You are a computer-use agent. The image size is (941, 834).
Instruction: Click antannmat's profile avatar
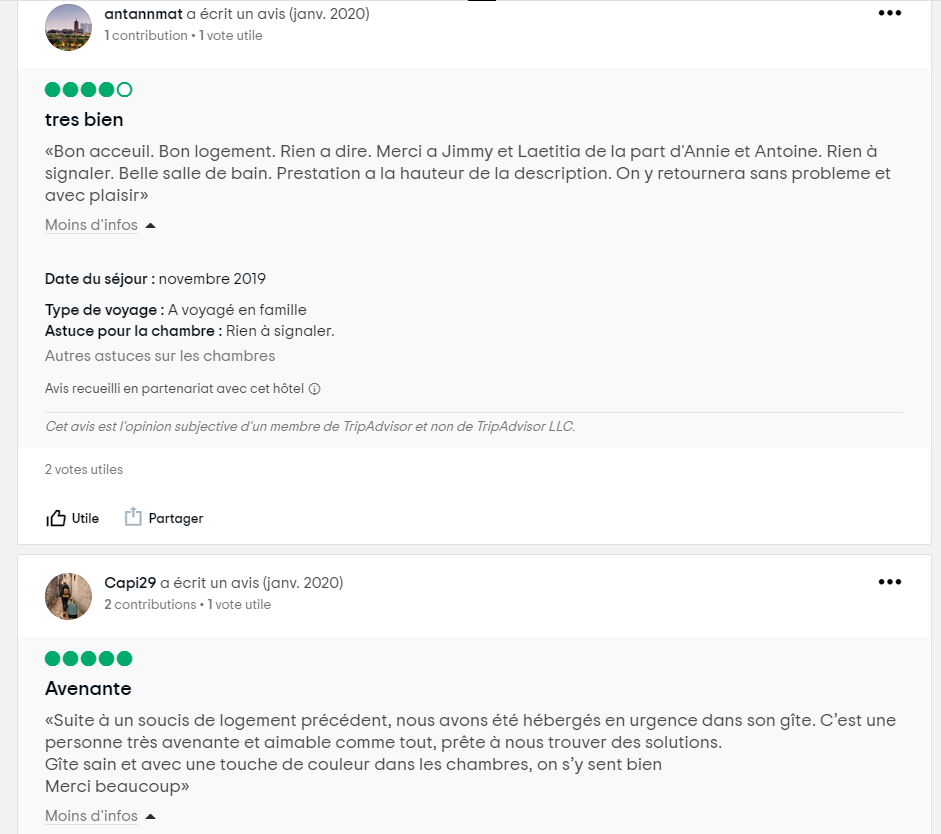tap(69, 27)
